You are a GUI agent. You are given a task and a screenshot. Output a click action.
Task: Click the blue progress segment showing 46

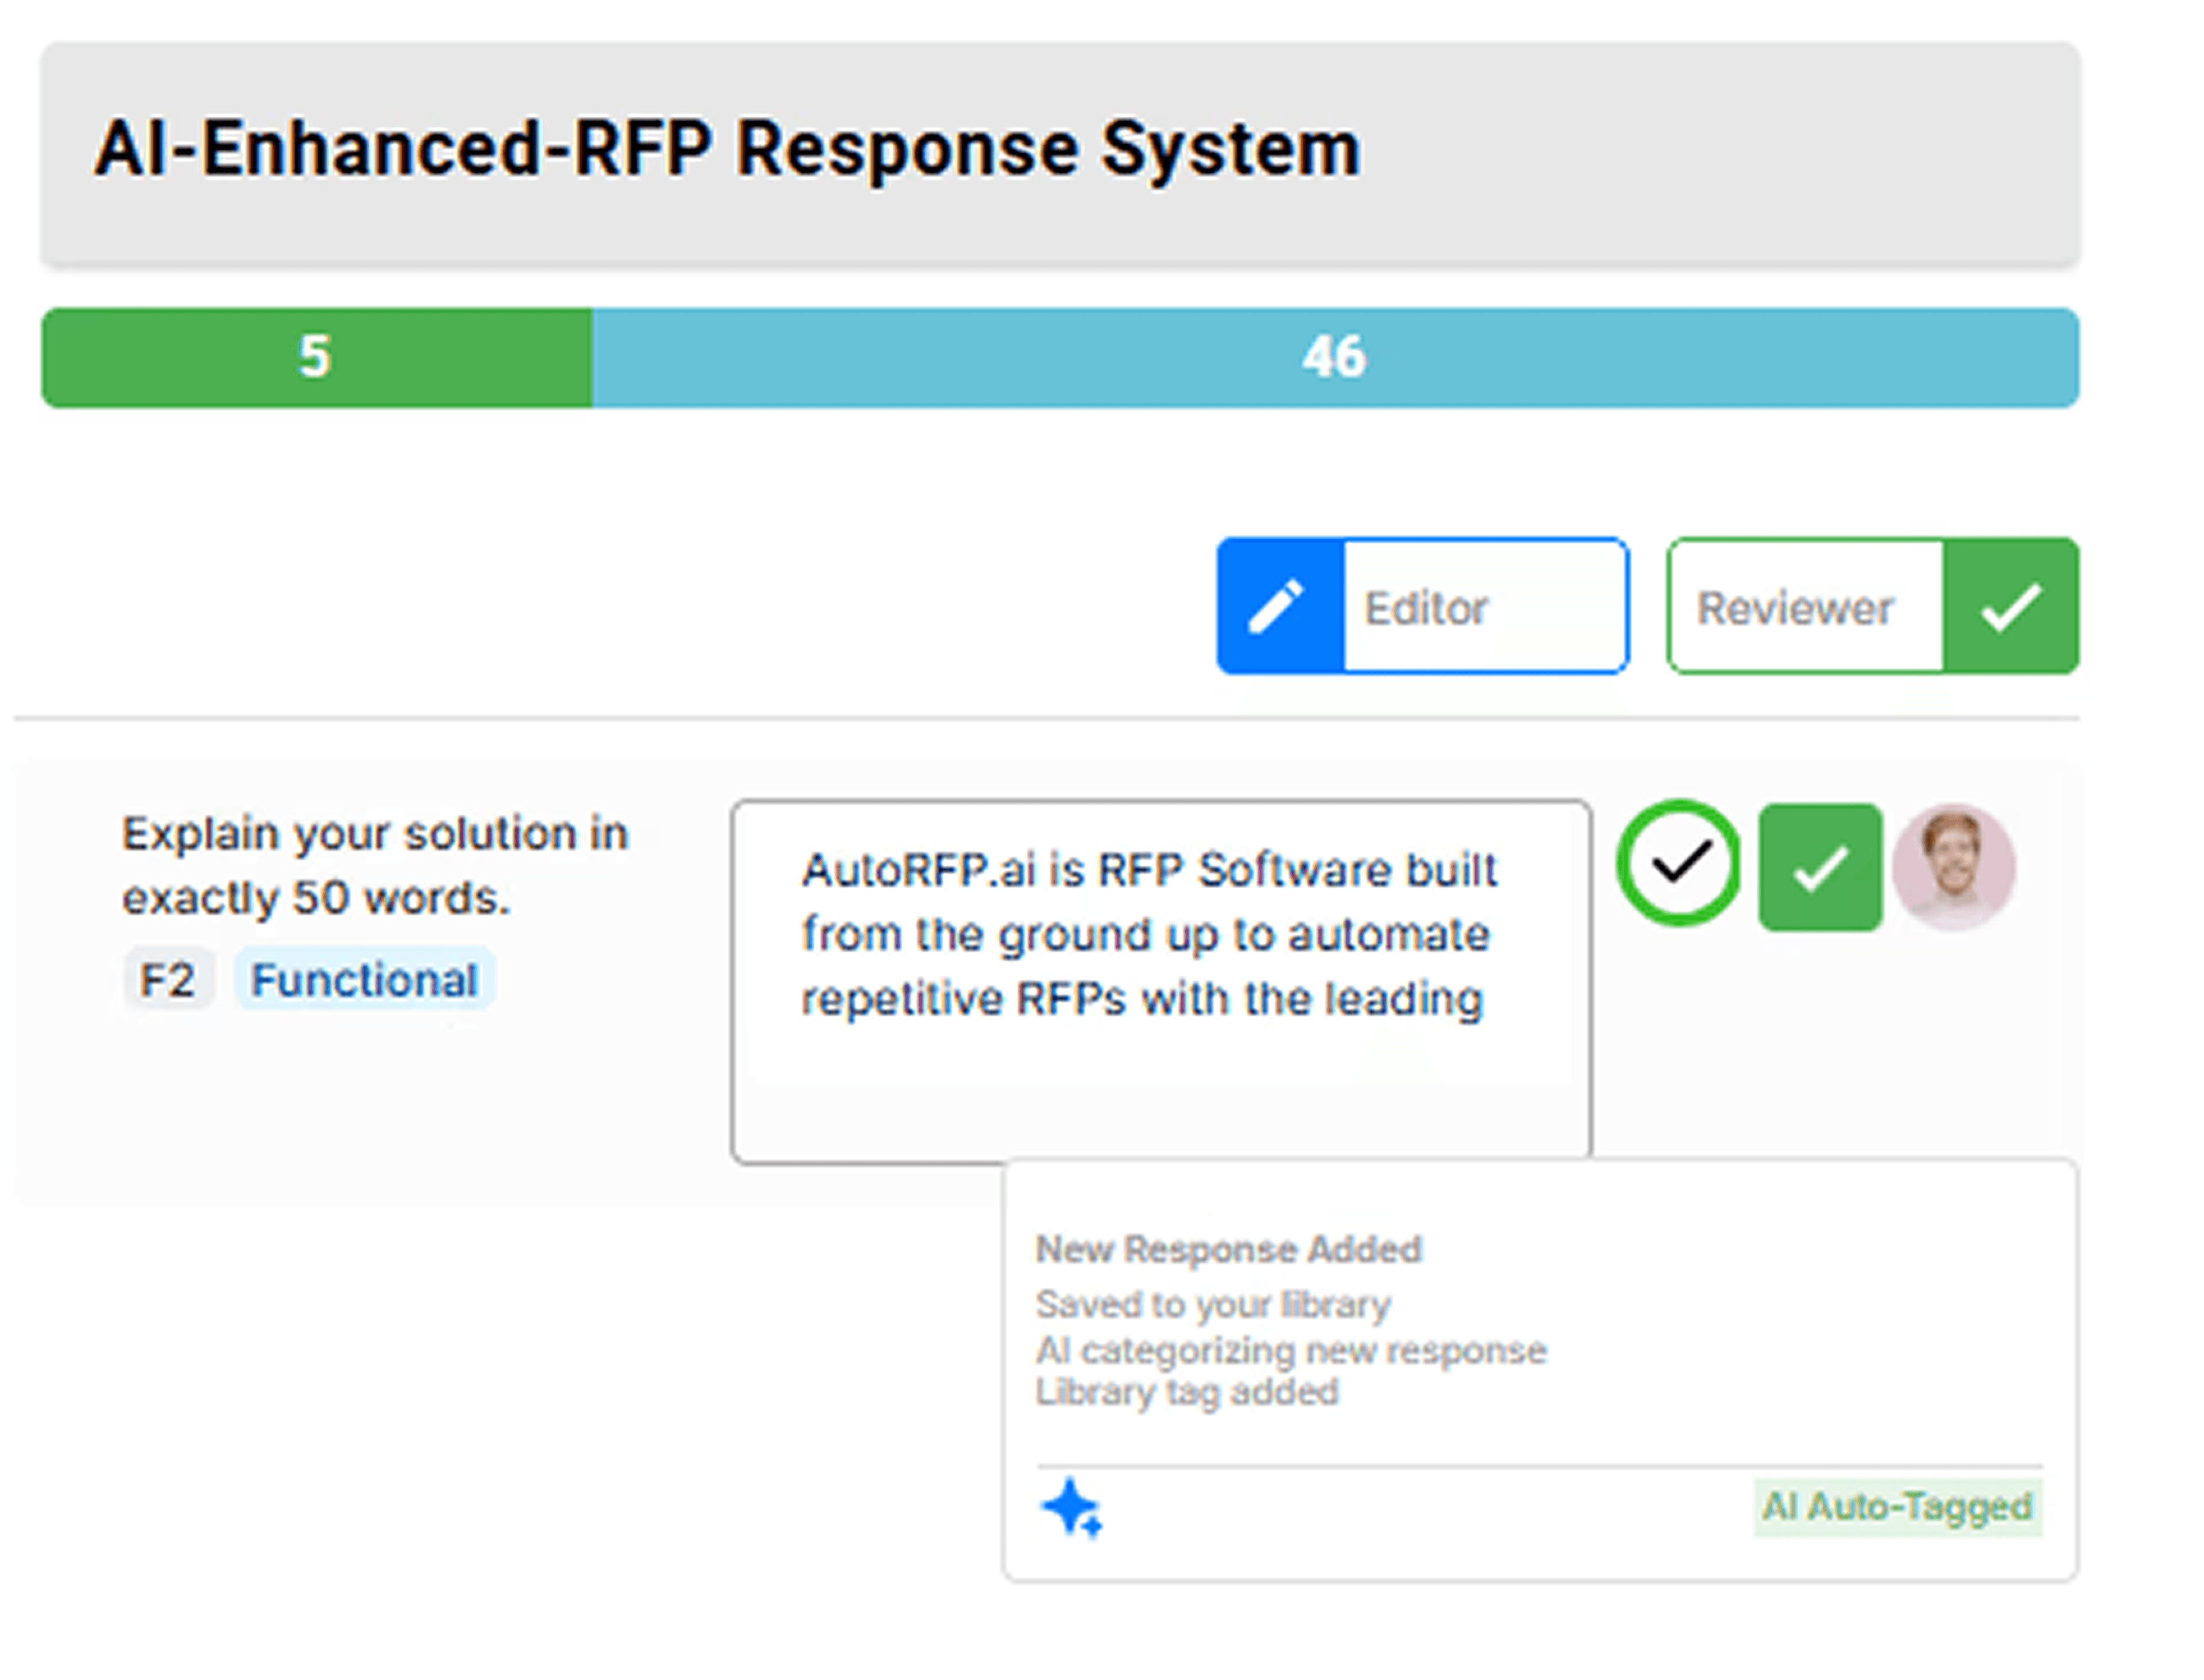tap(1334, 357)
